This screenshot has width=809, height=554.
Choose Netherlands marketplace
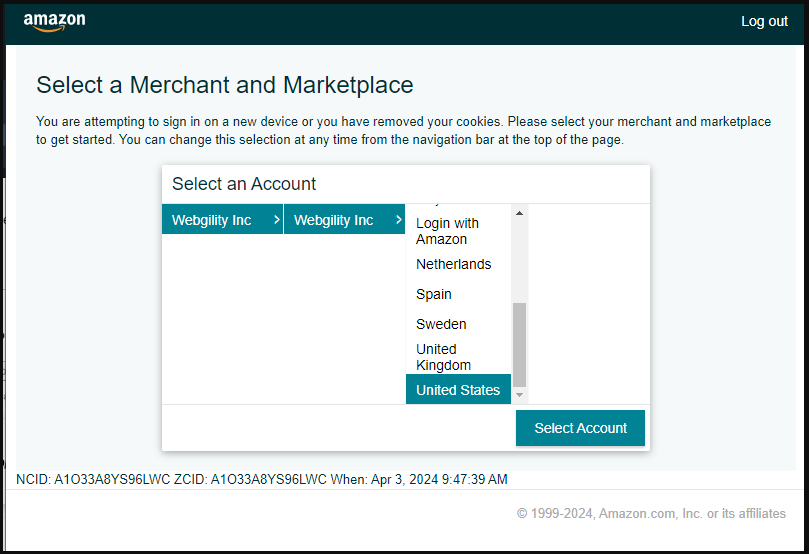coord(458,264)
